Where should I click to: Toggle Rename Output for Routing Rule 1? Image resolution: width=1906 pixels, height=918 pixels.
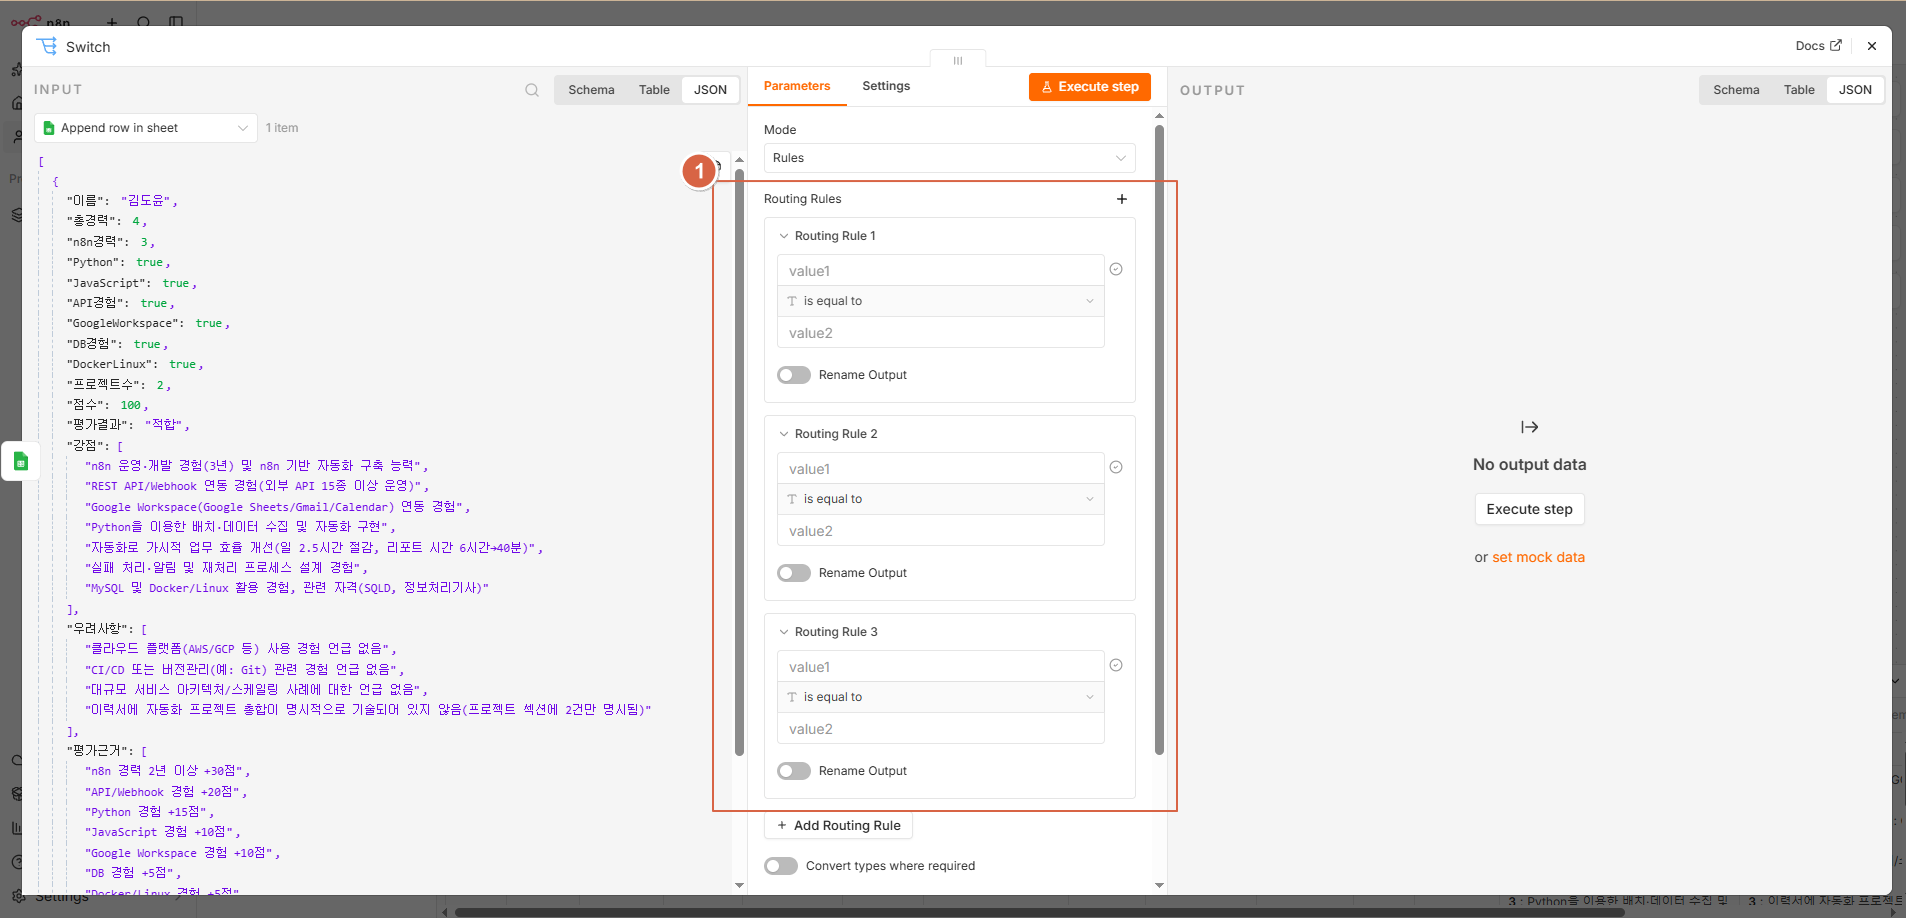794,375
